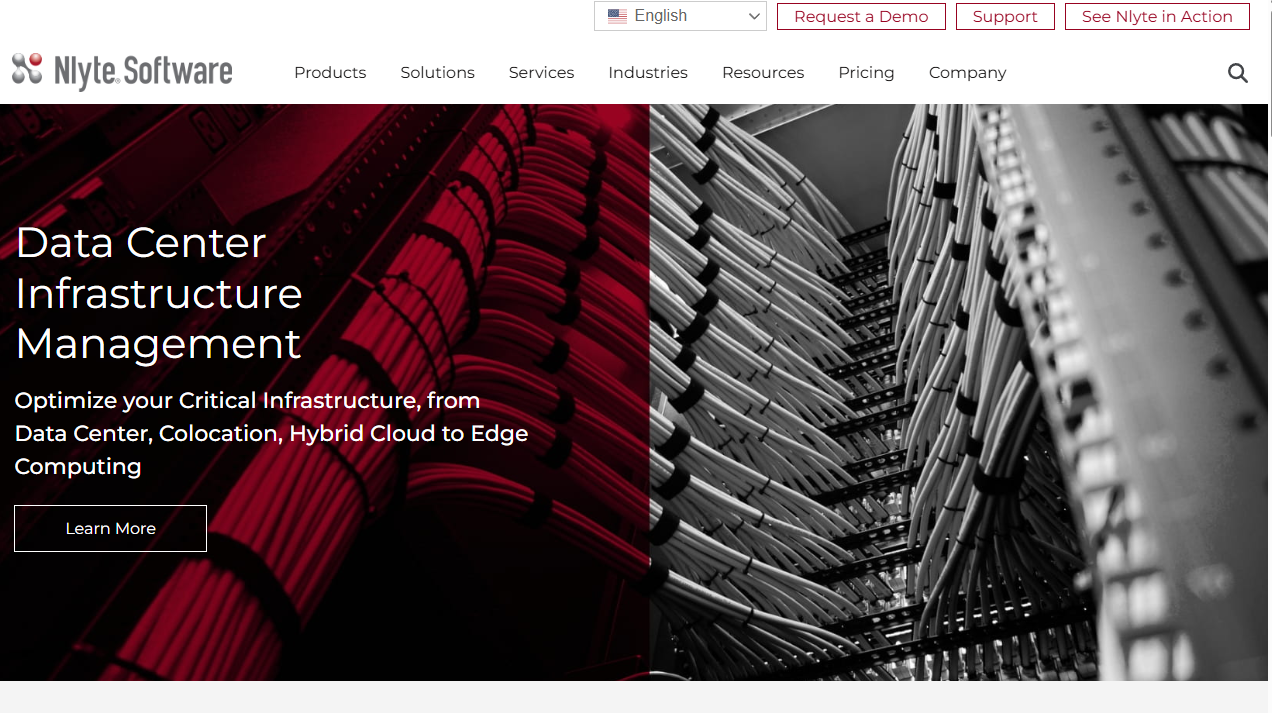Click the Request a Demo button
1272x713 pixels.
[x=861, y=17]
